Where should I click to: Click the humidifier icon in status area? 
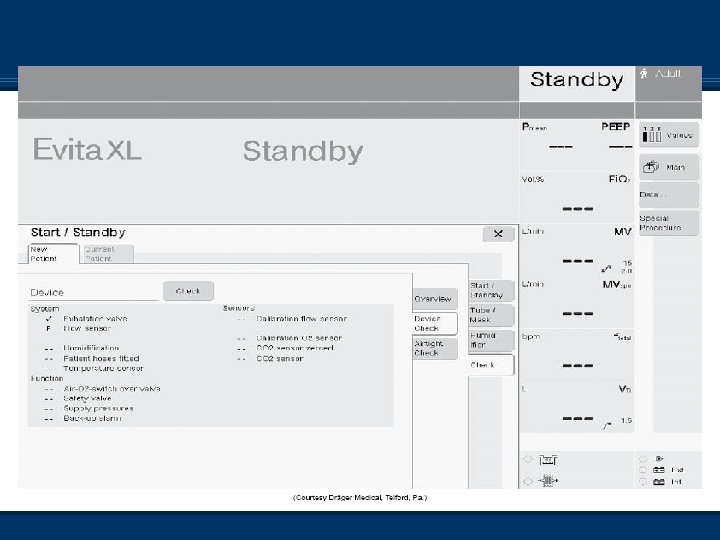pos(548,460)
